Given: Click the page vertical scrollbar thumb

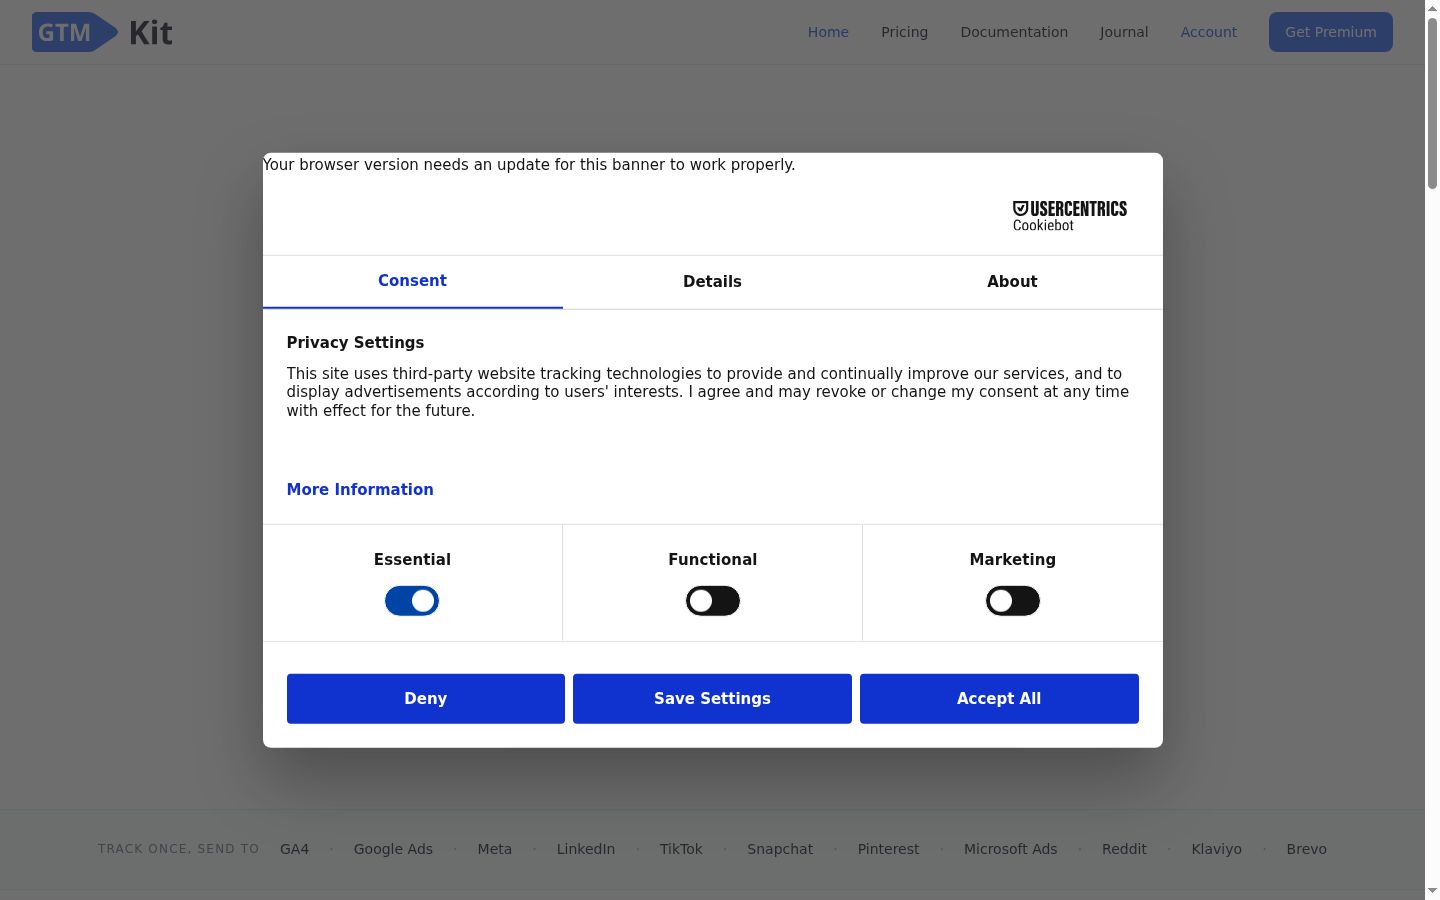Looking at the screenshot, I should coord(1432,102).
